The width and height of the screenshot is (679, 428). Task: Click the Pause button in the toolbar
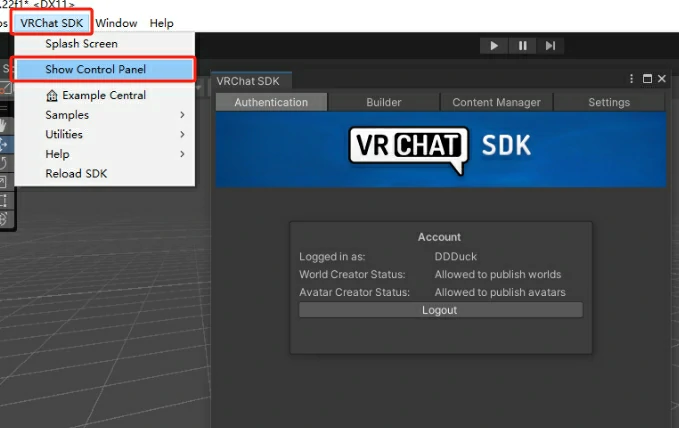522,46
